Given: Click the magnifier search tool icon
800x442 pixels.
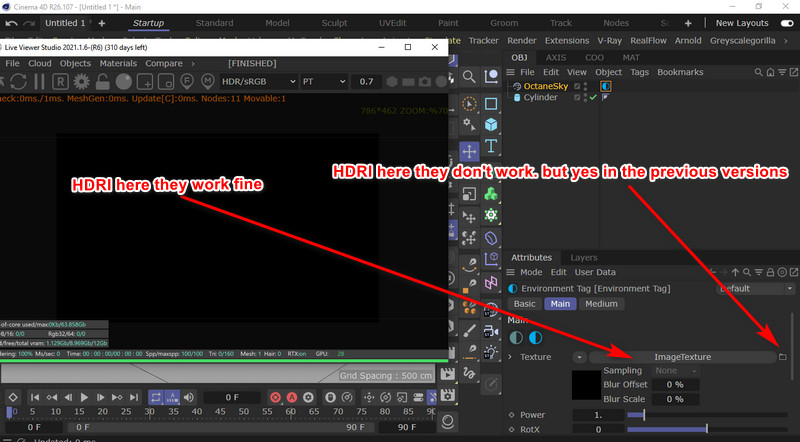Looking at the screenshot, I should pyautogui.click(x=469, y=77).
